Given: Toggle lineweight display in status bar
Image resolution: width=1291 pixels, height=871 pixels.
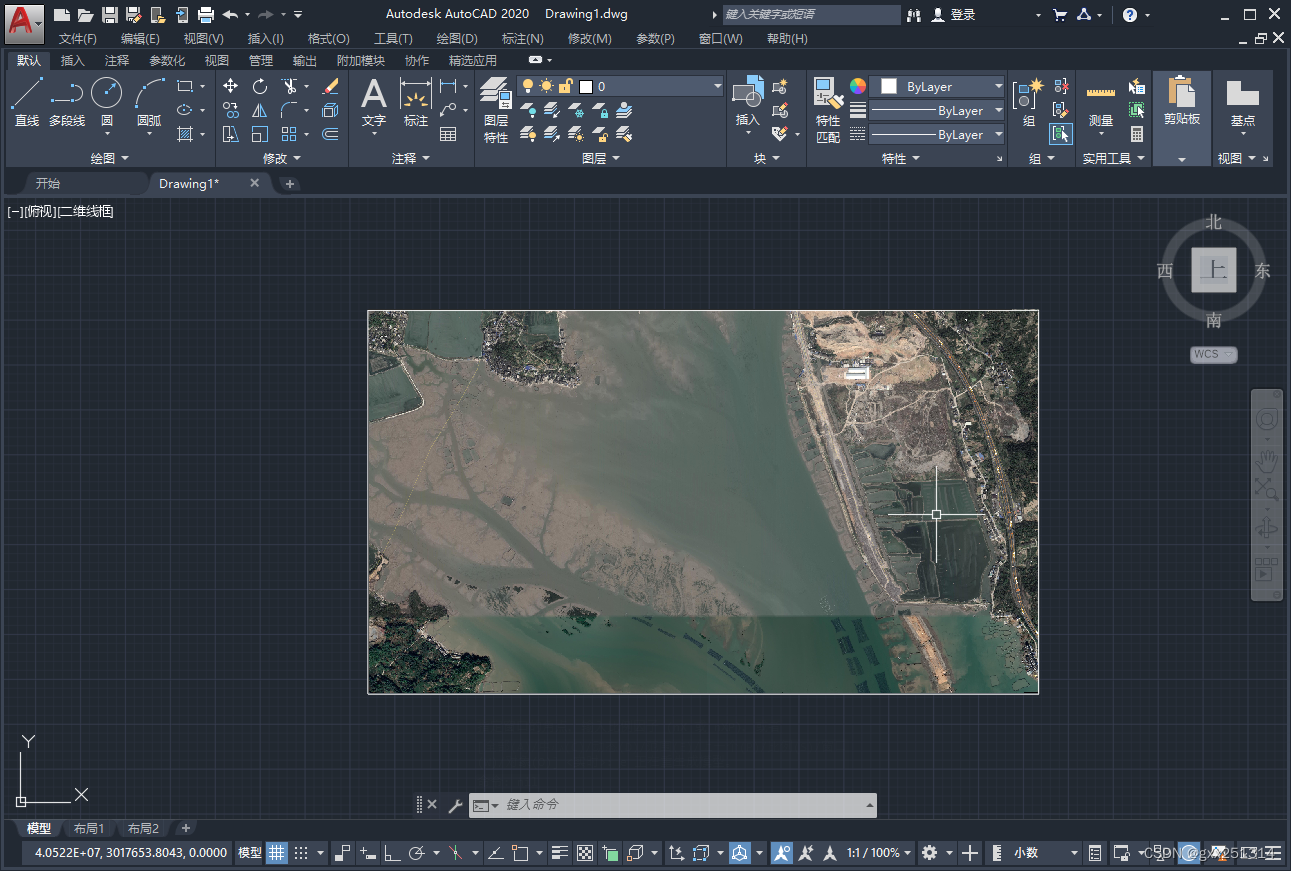Looking at the screenshot, I should click(560, 853).
